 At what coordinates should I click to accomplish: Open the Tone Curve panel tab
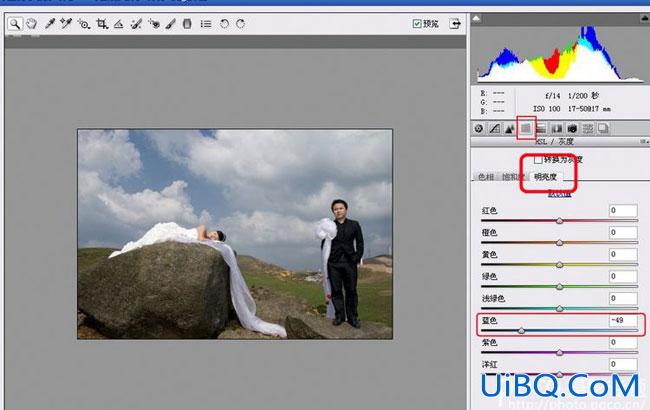(x=495, y=129)
